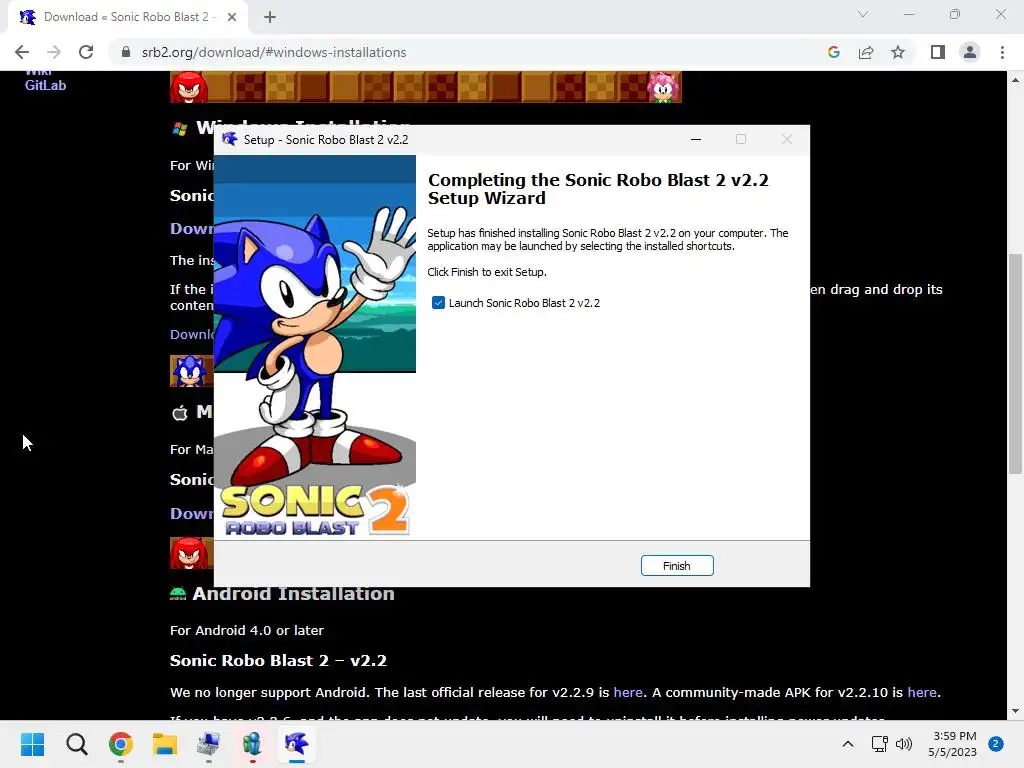This screenshot has height=768, width=1024.
Task: Click the blue figure taskbar icon
Action: (x=252, y=744)
